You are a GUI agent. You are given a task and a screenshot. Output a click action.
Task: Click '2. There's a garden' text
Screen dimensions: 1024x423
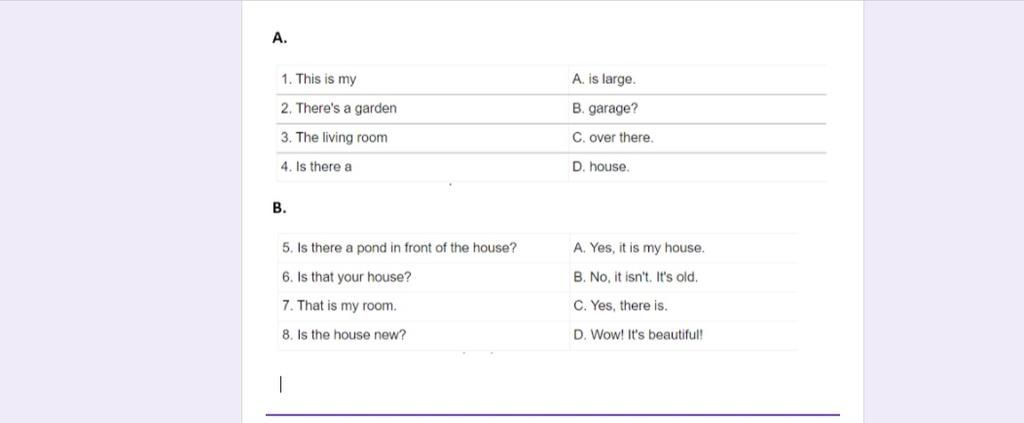pos(338,108)
